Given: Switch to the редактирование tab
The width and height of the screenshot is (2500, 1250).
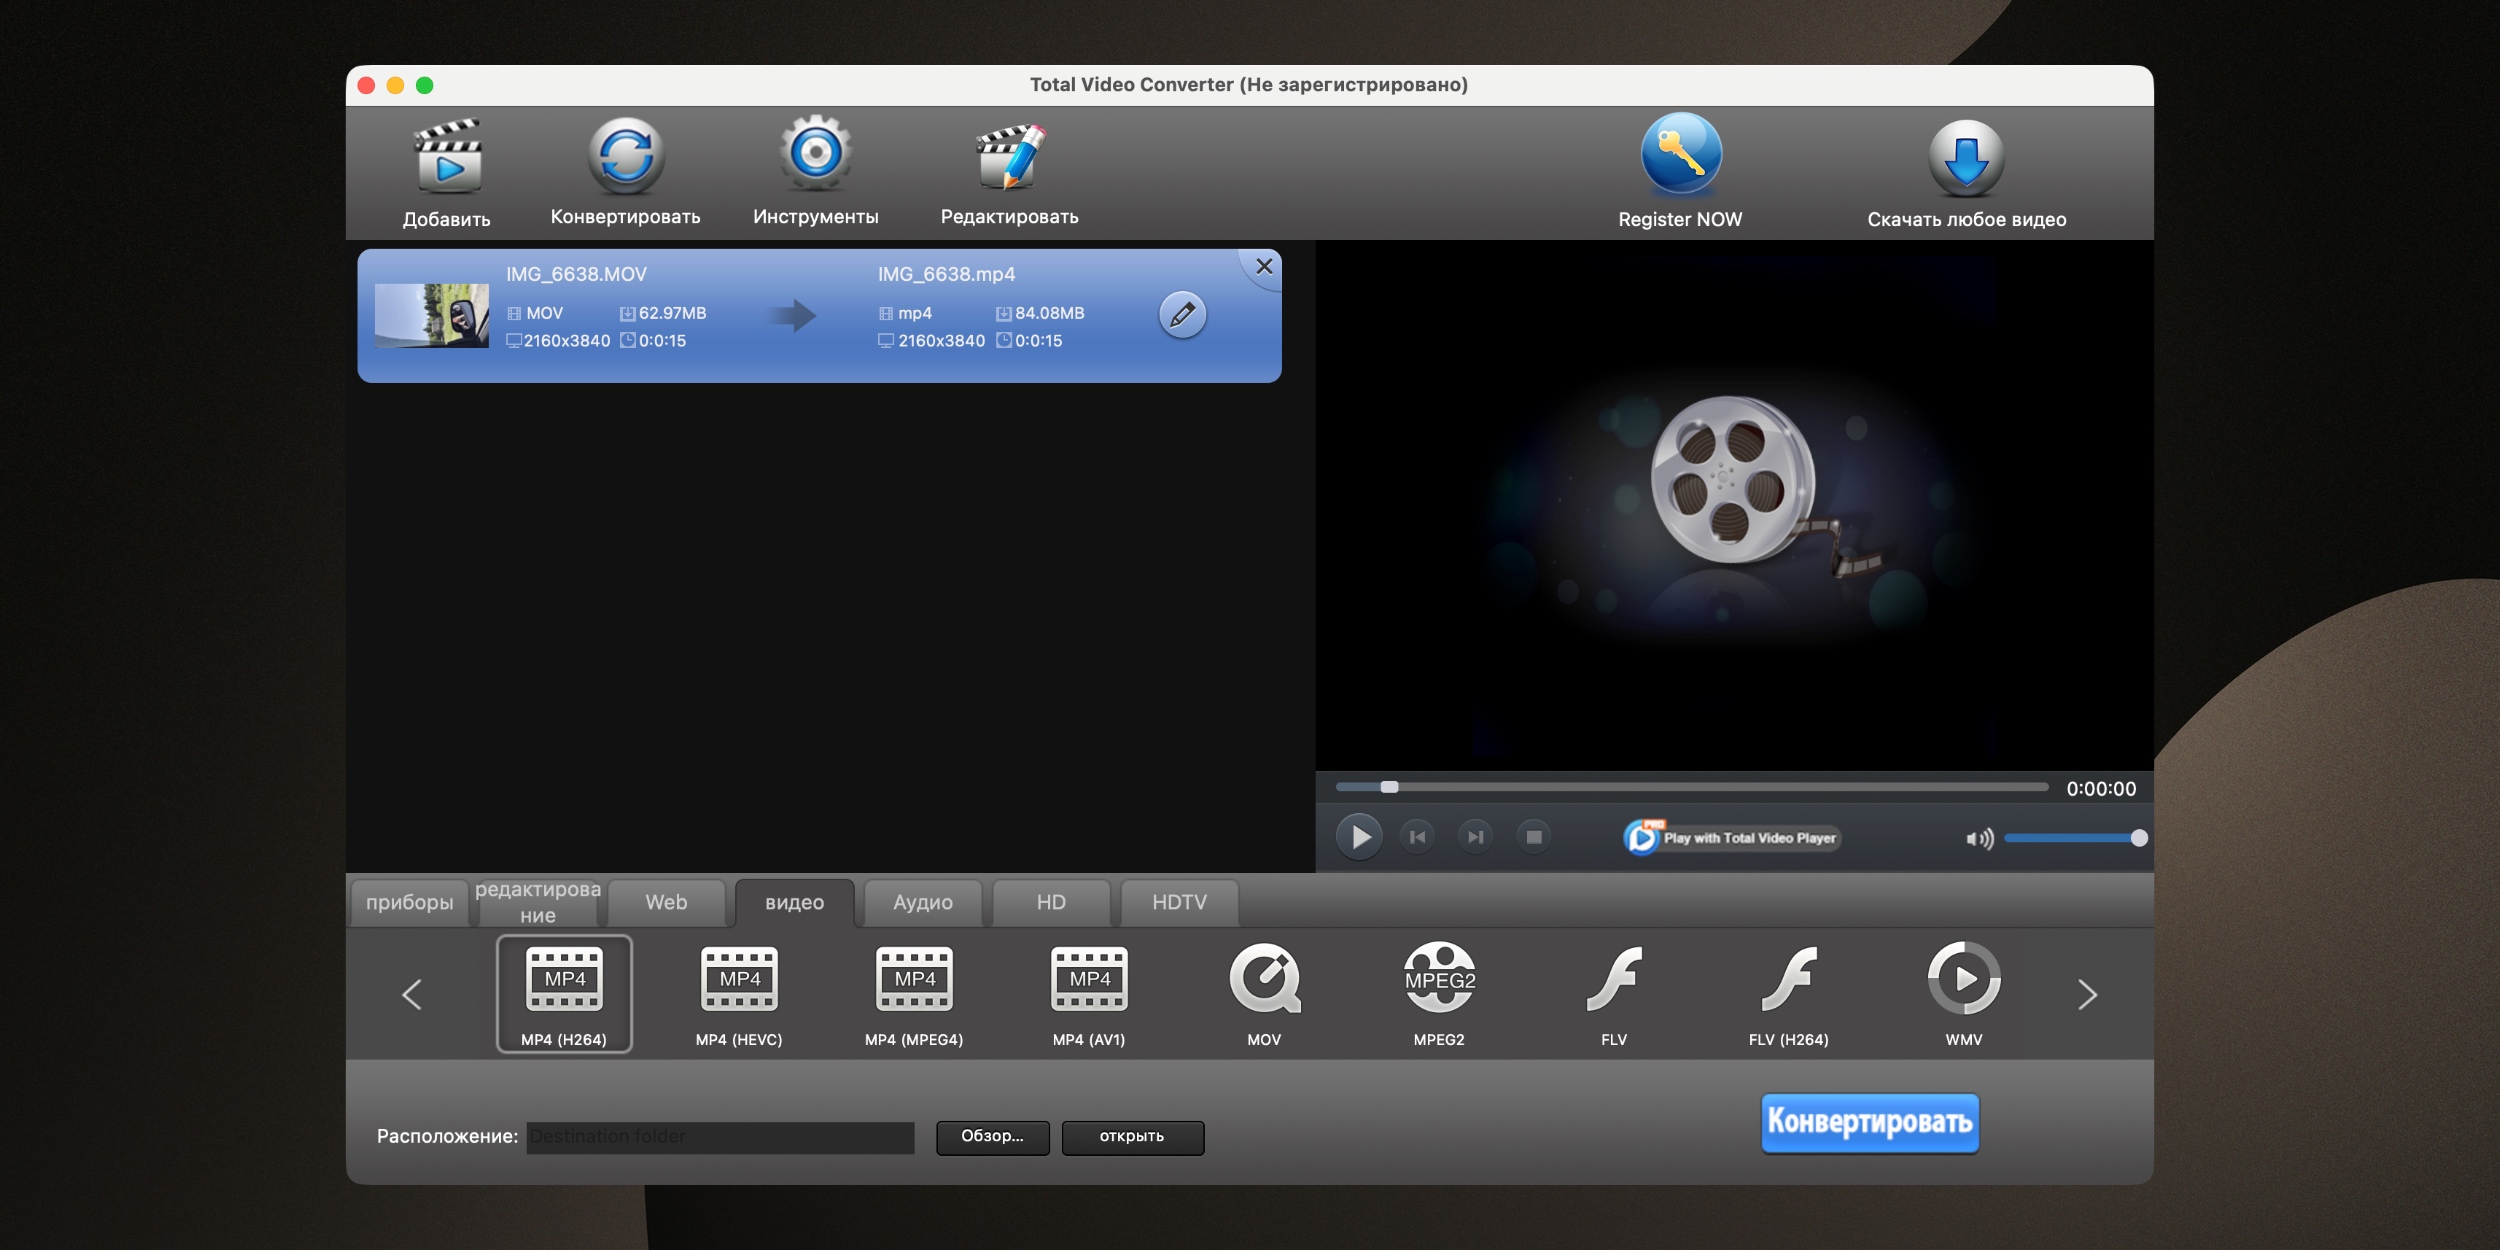Looking at the screenshot, I should click(x=538, y=902).
